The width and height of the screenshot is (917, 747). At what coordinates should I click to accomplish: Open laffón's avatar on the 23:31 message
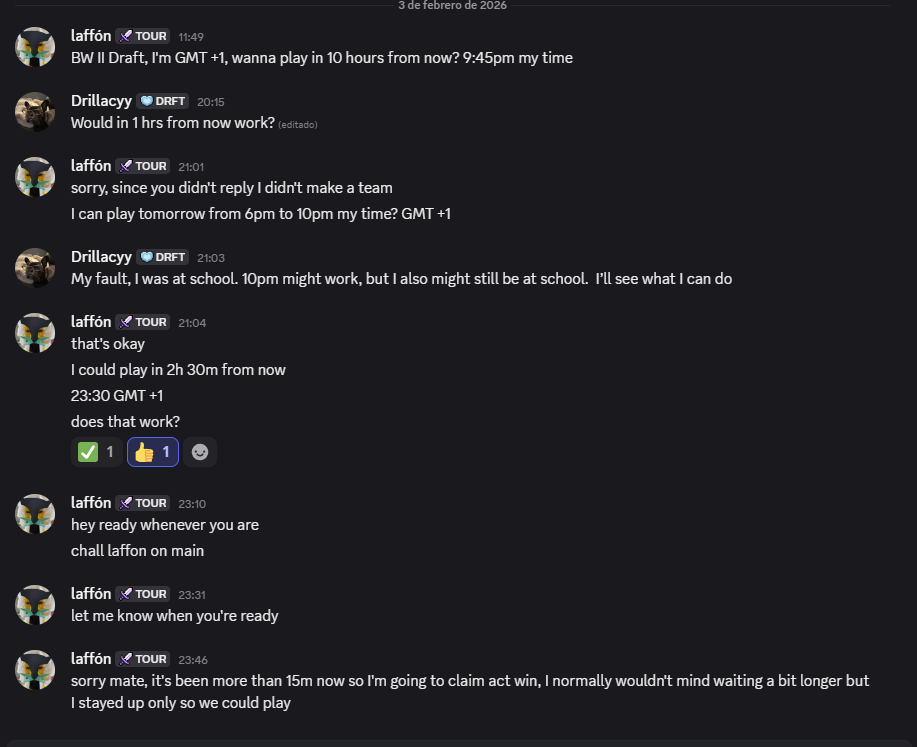click(x=35, y=605)
